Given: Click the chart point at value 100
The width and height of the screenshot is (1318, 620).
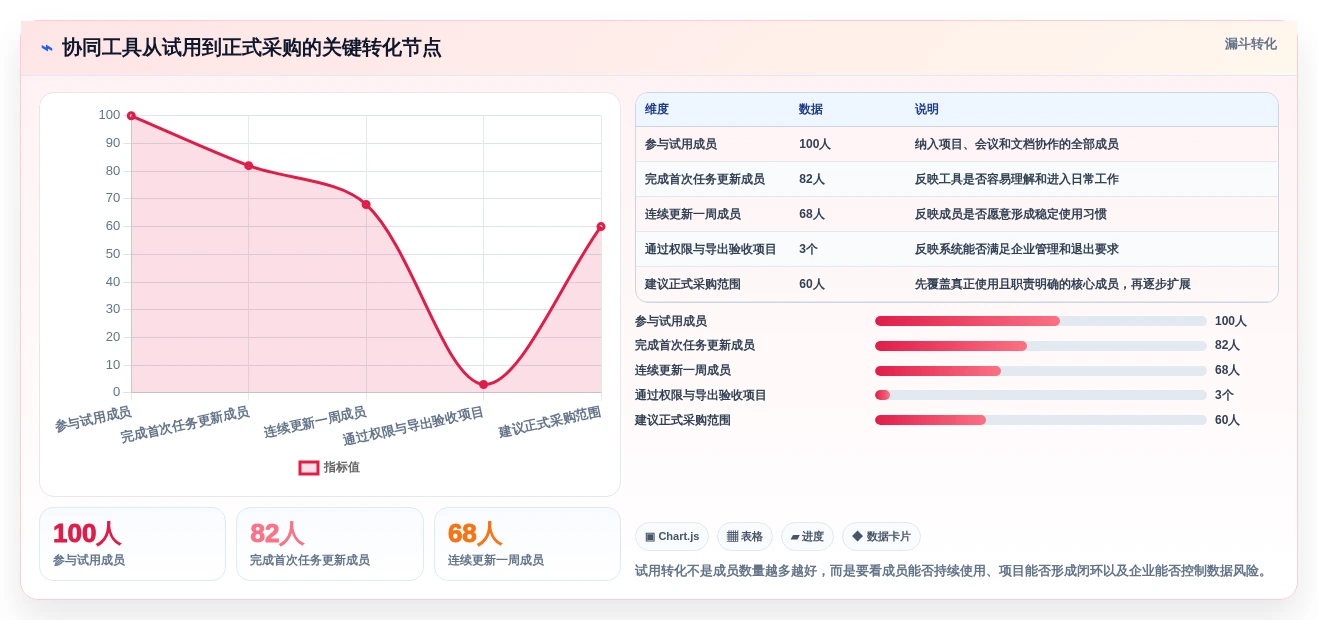Looking at the screenshot, I should pos(131,116).
